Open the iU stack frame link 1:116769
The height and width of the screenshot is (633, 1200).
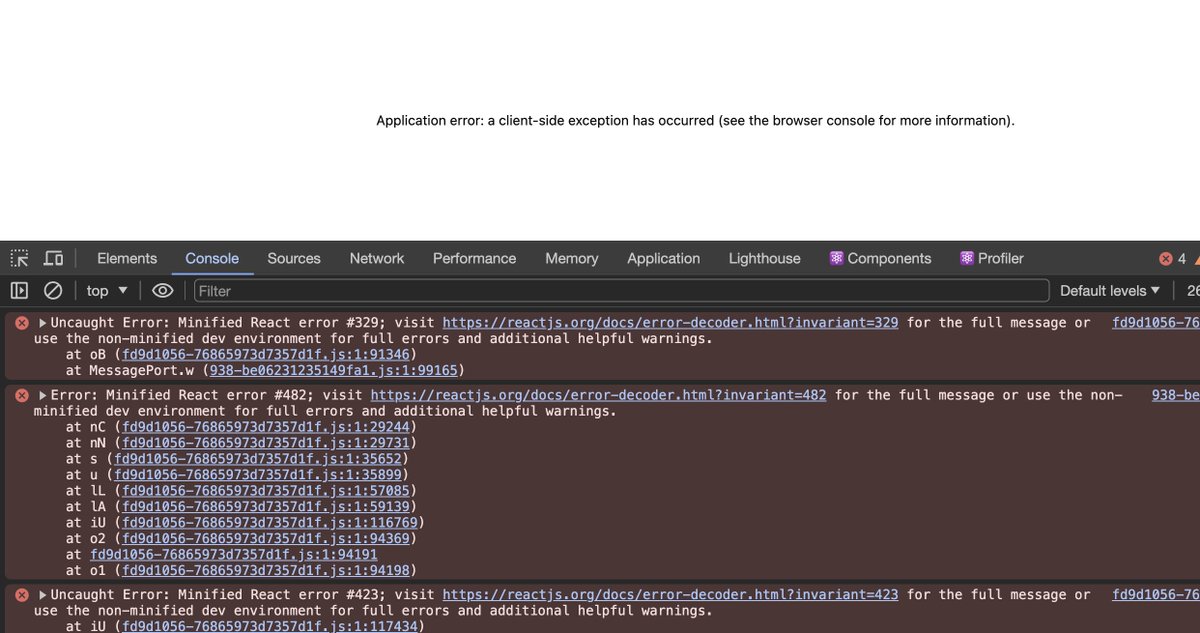[x=269, y=523]
